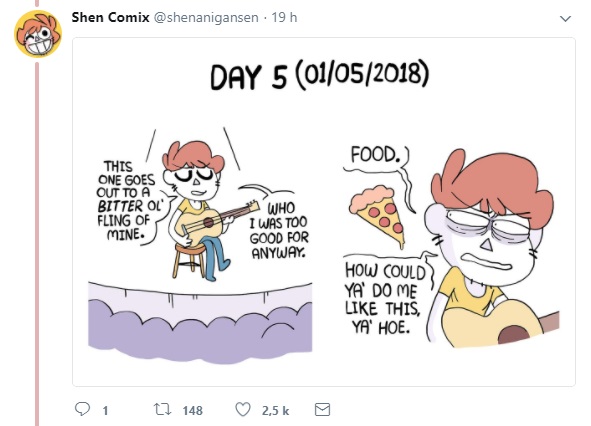This screenshot has width=591, height=426.
Task: Open the tweet's 19 h timestamp
Action: point(284,17)
